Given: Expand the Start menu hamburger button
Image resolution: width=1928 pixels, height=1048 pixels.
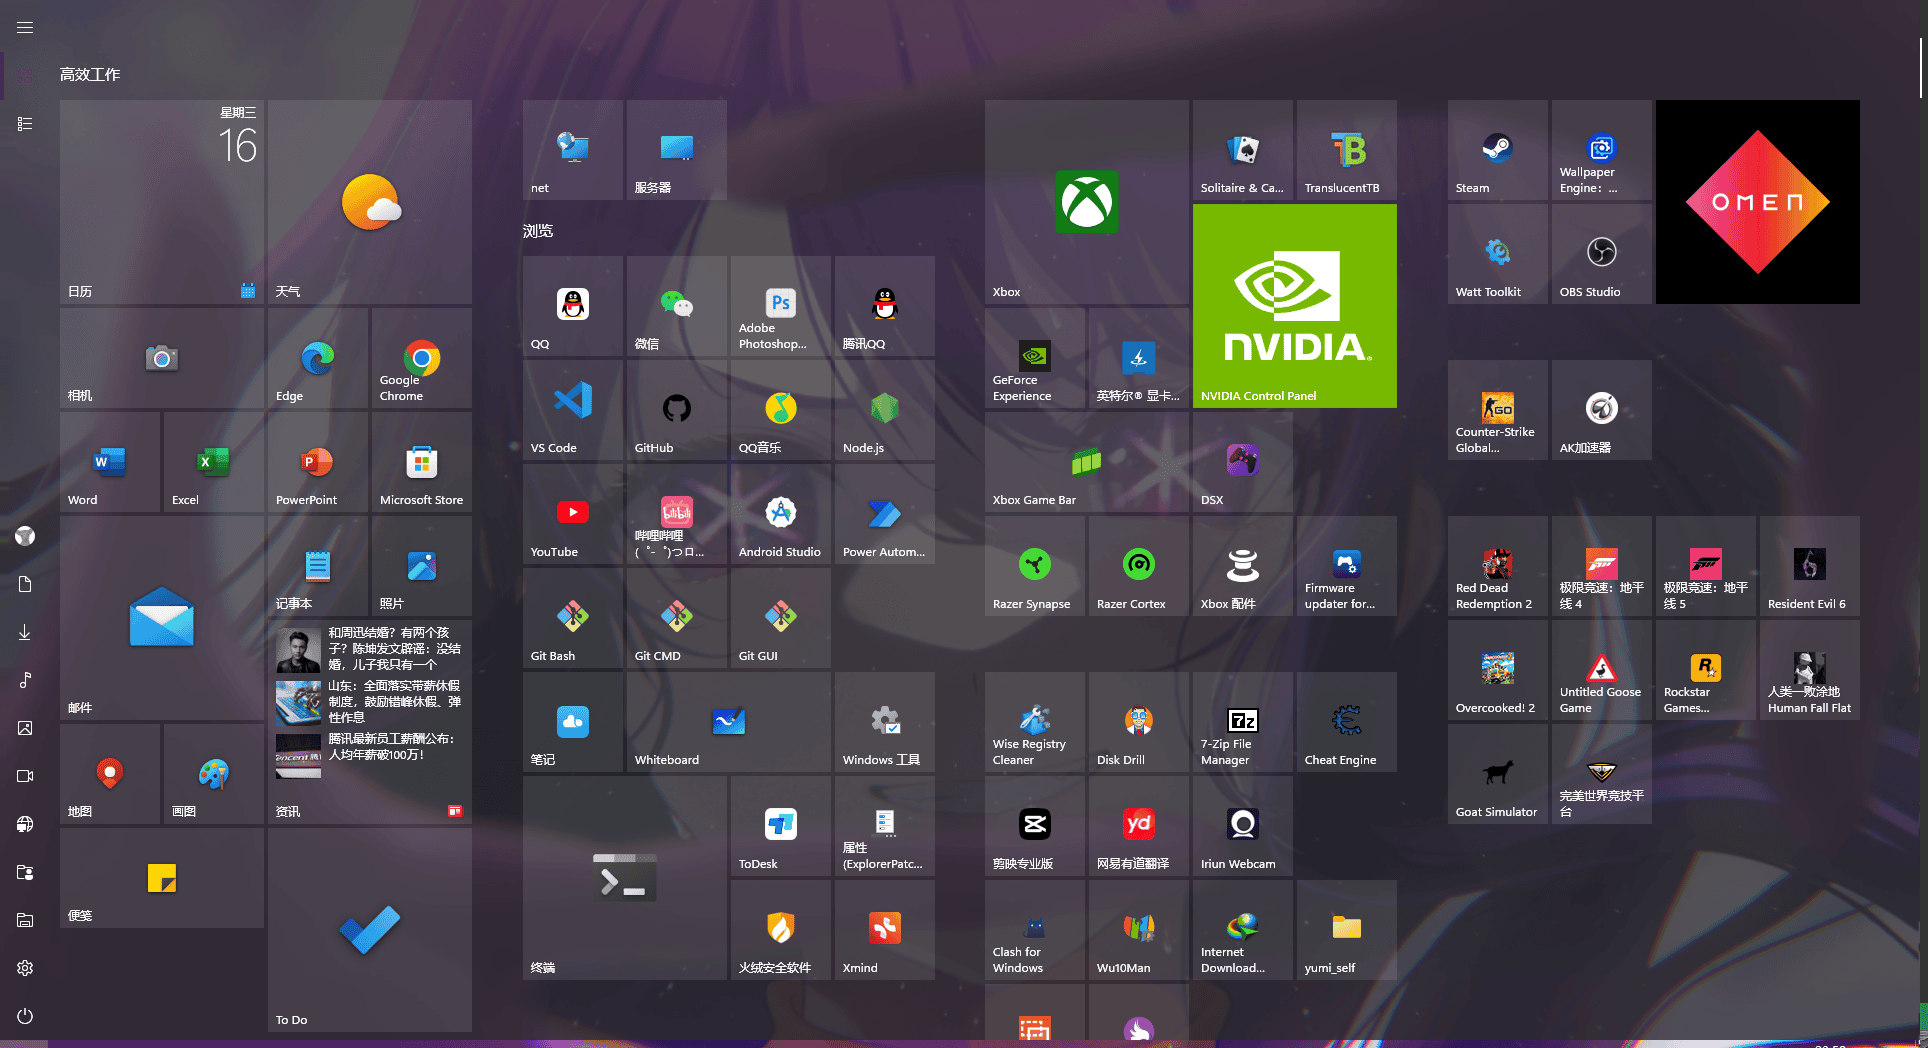Looking at the screenshot, I should (25, 28).
